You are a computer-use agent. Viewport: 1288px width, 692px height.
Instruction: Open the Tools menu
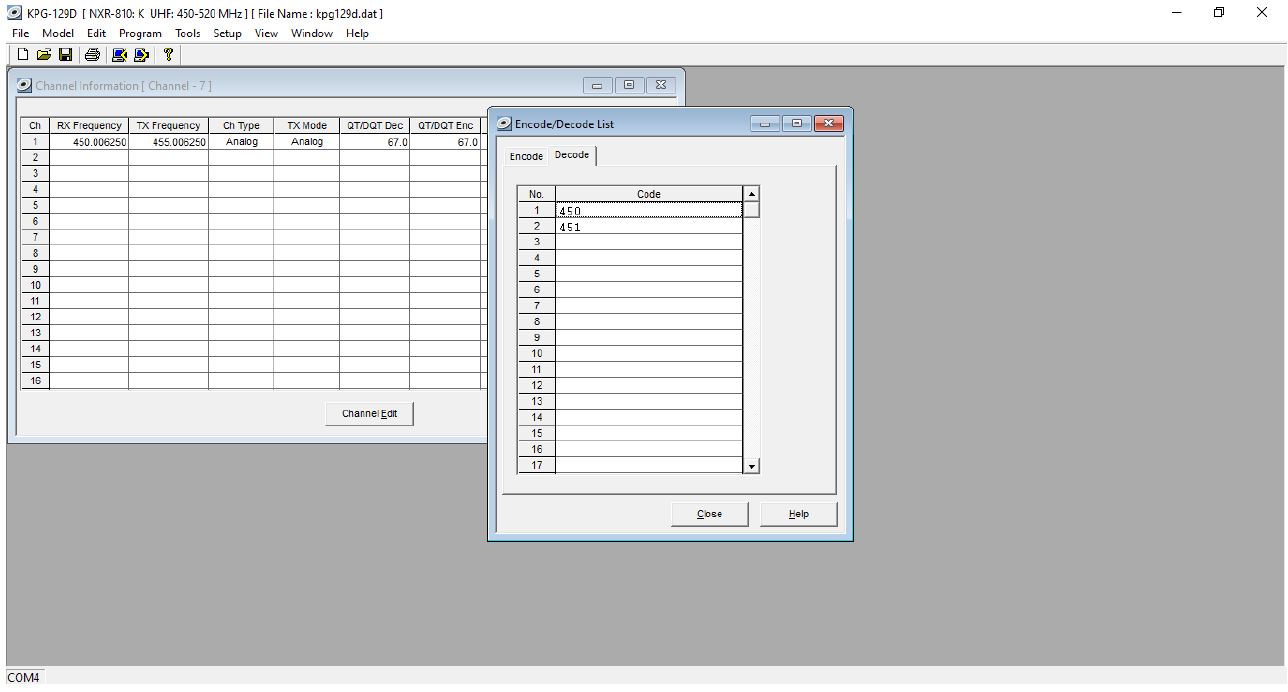tap(188, 33)
